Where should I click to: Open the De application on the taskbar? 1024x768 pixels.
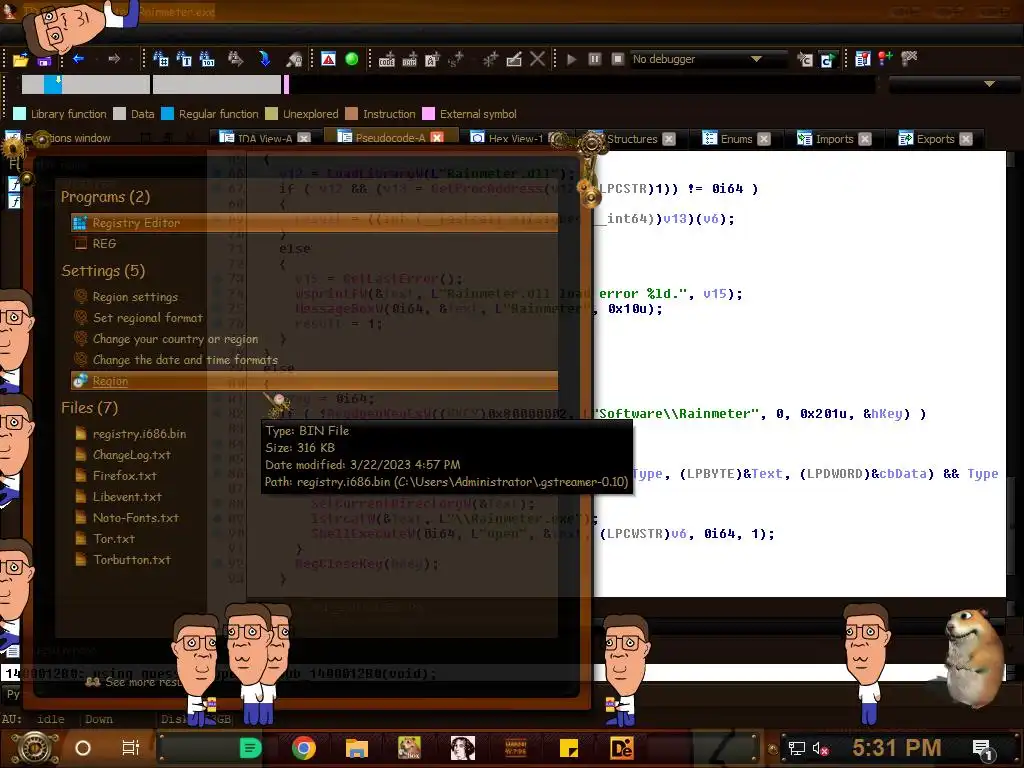pyautogui.click(x=621, y=748)
